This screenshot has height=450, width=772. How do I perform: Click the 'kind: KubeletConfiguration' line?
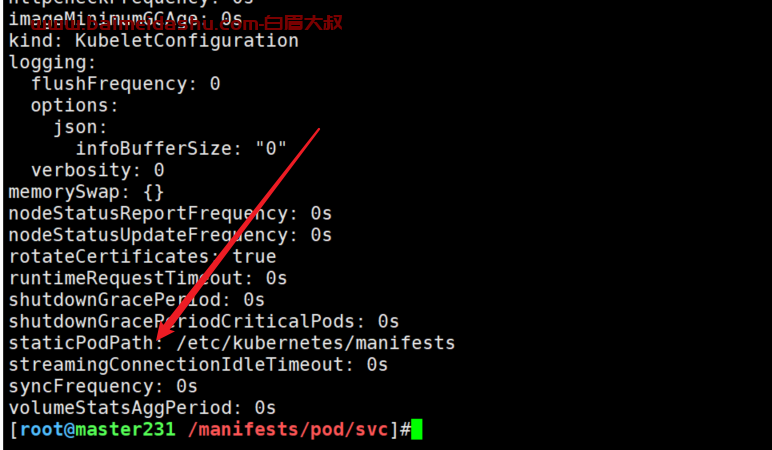pos(154,40)
